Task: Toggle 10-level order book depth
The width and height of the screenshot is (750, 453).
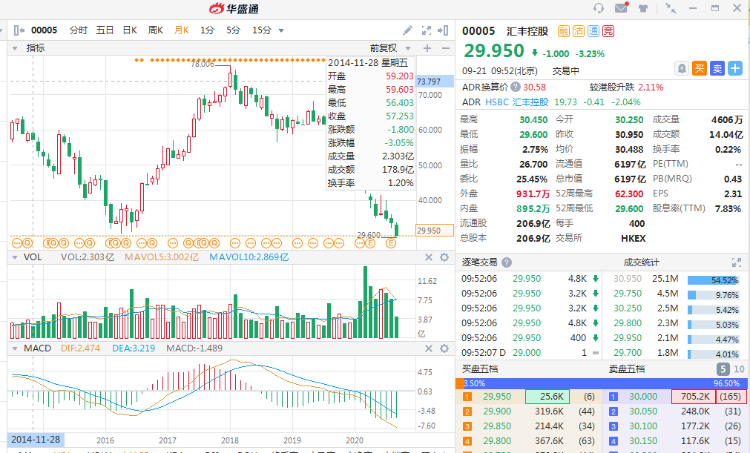Action: [739, 369]
